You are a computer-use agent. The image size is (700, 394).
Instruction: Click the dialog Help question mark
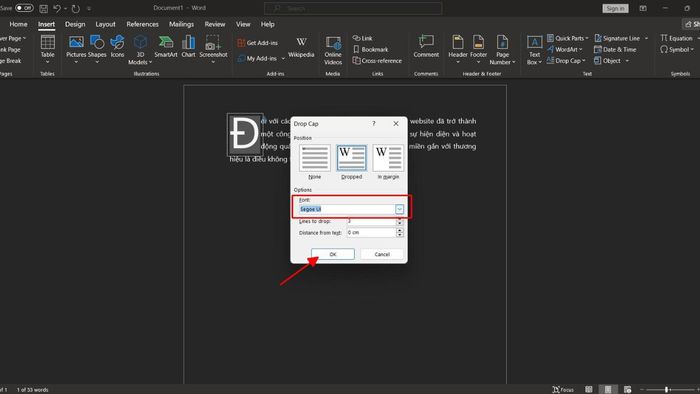(x=374, y=124)
